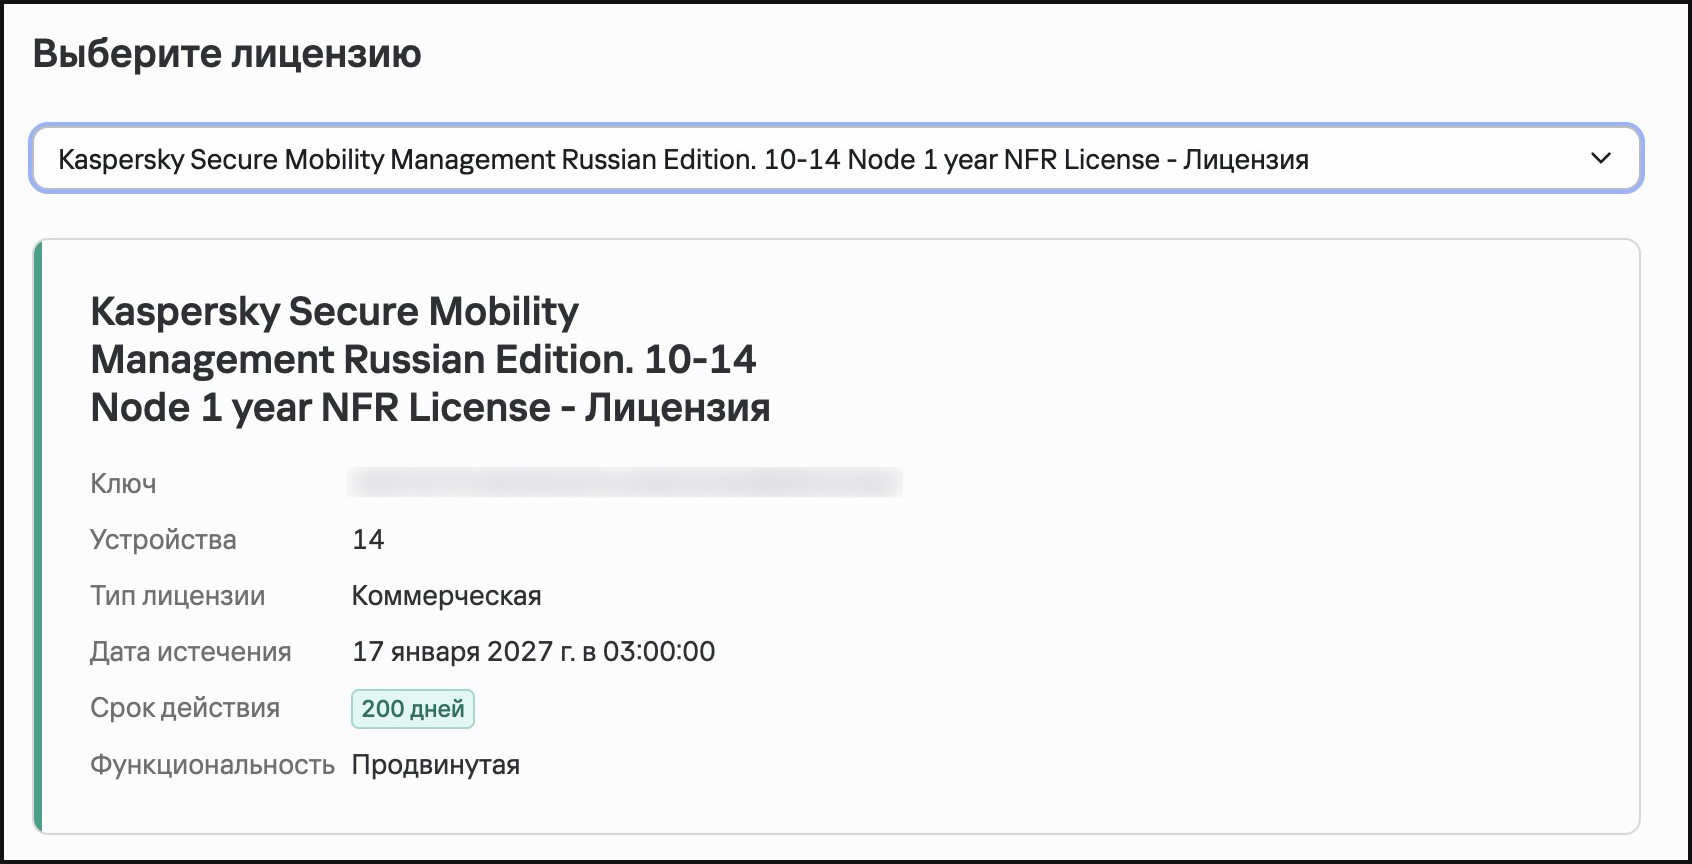Click the "Выберите лицензию" heading
Image resolution: width=1692 pixels, height=864 pixels.
227,54
